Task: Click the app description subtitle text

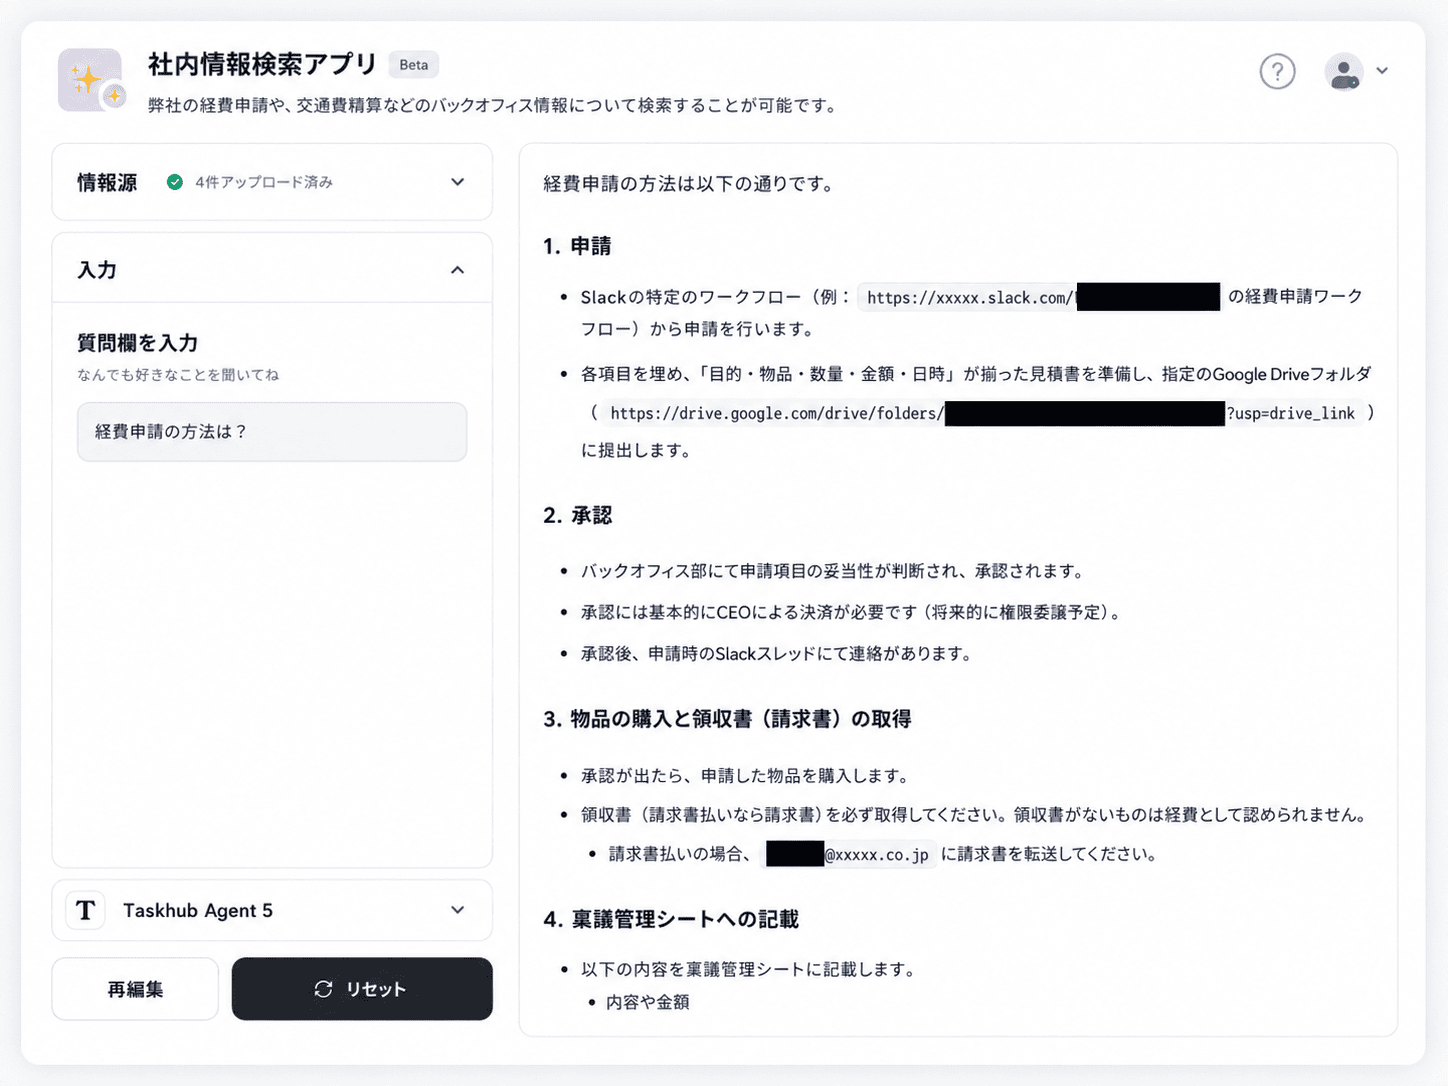Action: click(x=493, y=105)
